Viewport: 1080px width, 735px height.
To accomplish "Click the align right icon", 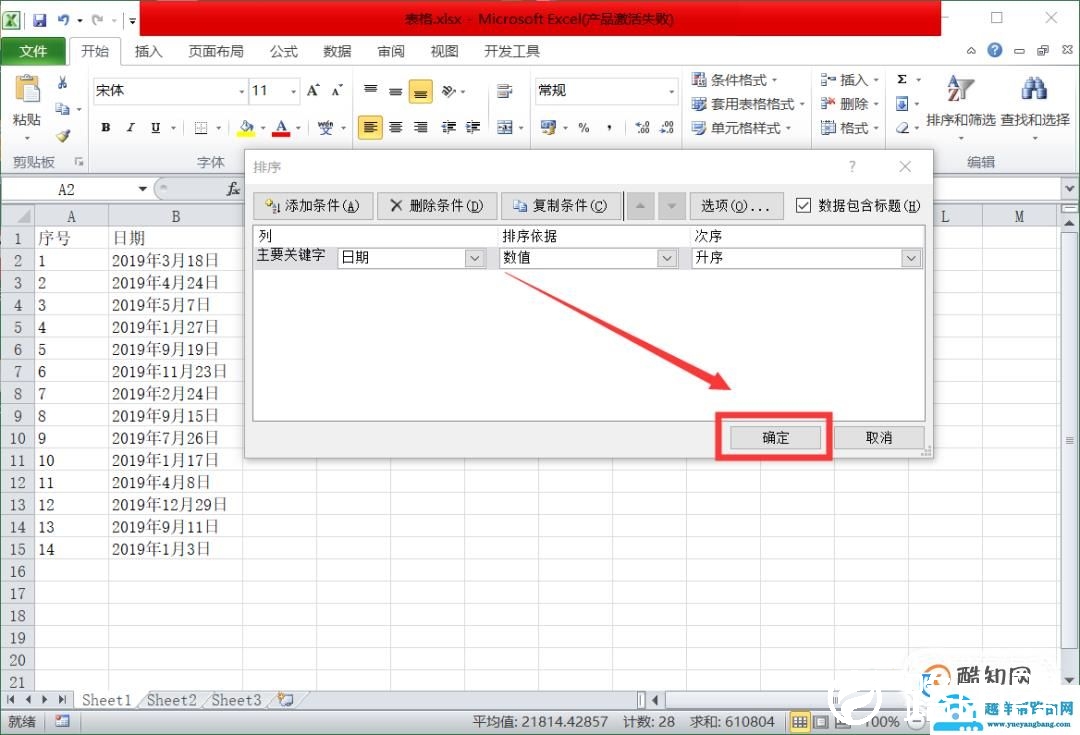I will click(420, 127).
